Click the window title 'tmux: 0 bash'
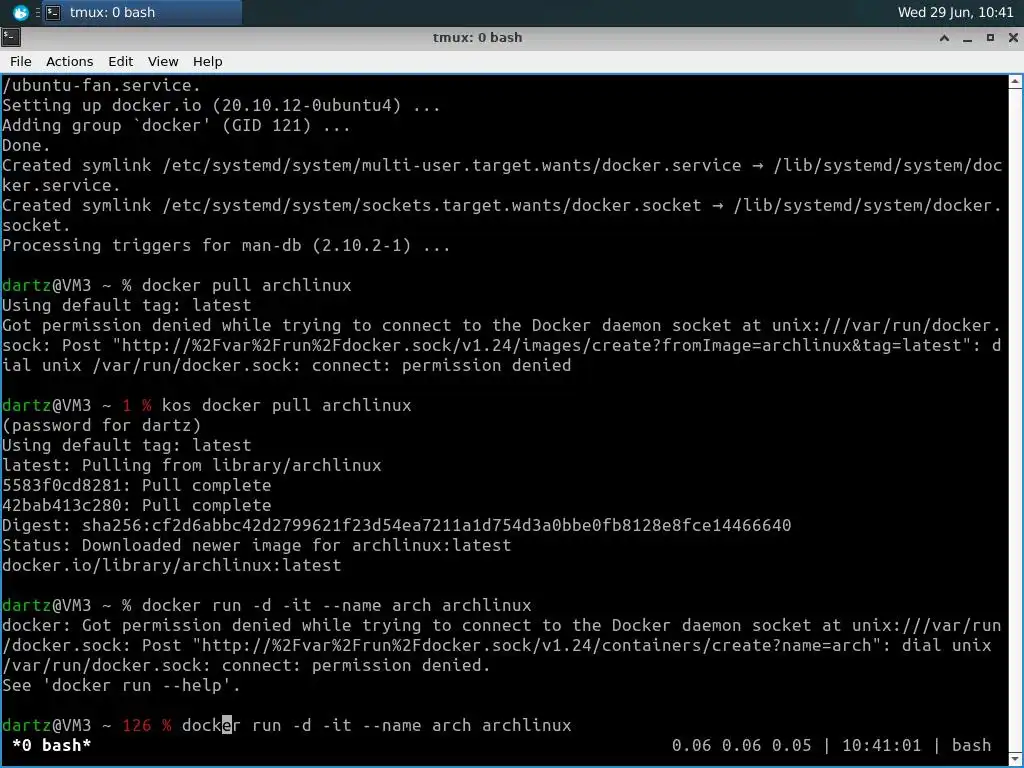The height and width of the screenshot is (768, 1024). point(477,38)
